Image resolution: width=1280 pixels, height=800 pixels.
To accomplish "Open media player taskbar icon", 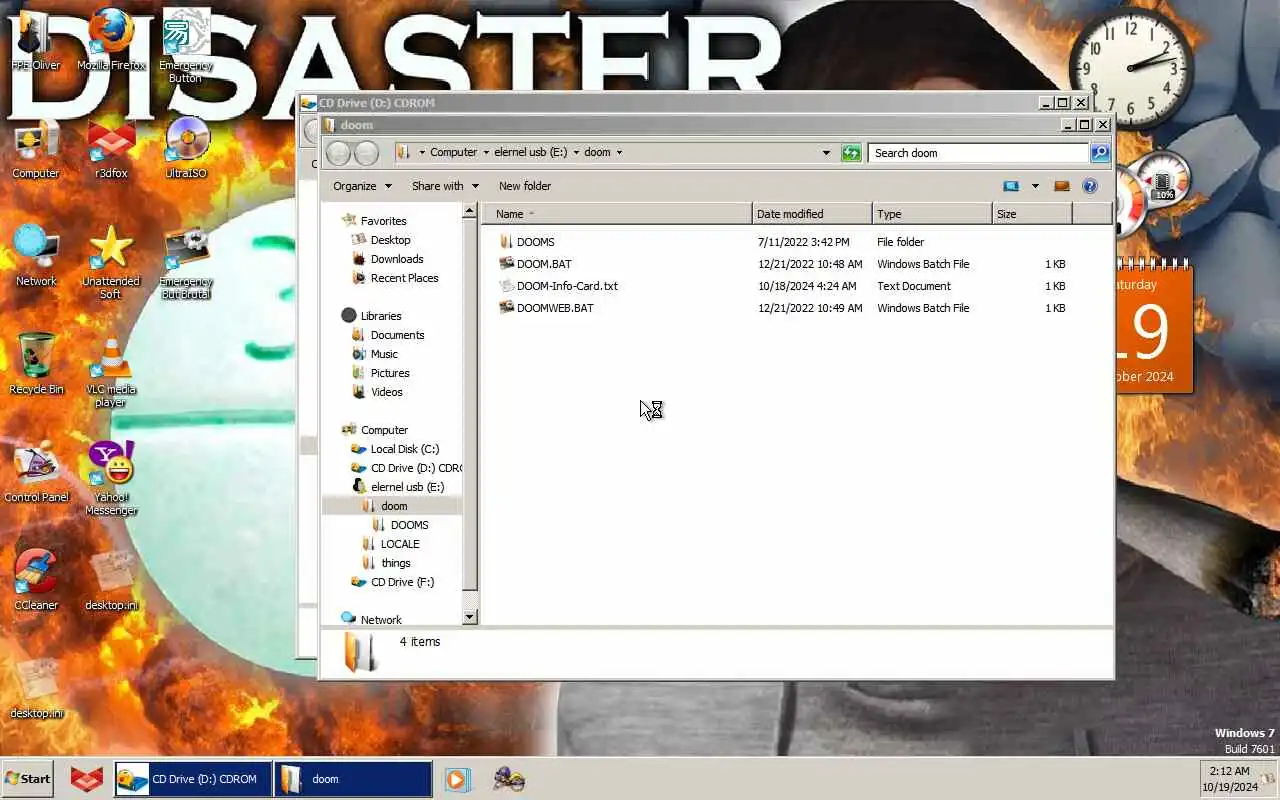I will click(457, 779).
